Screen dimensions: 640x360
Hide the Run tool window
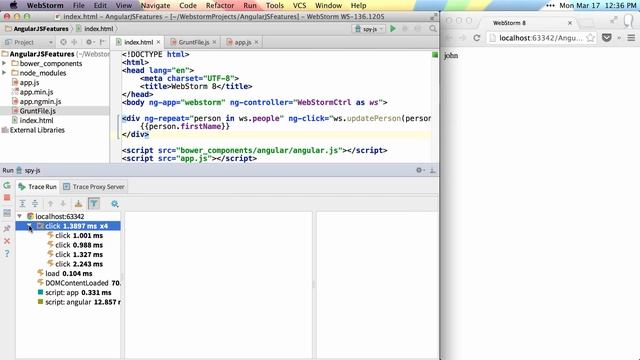pyautogui.click(x=433, y=170)
